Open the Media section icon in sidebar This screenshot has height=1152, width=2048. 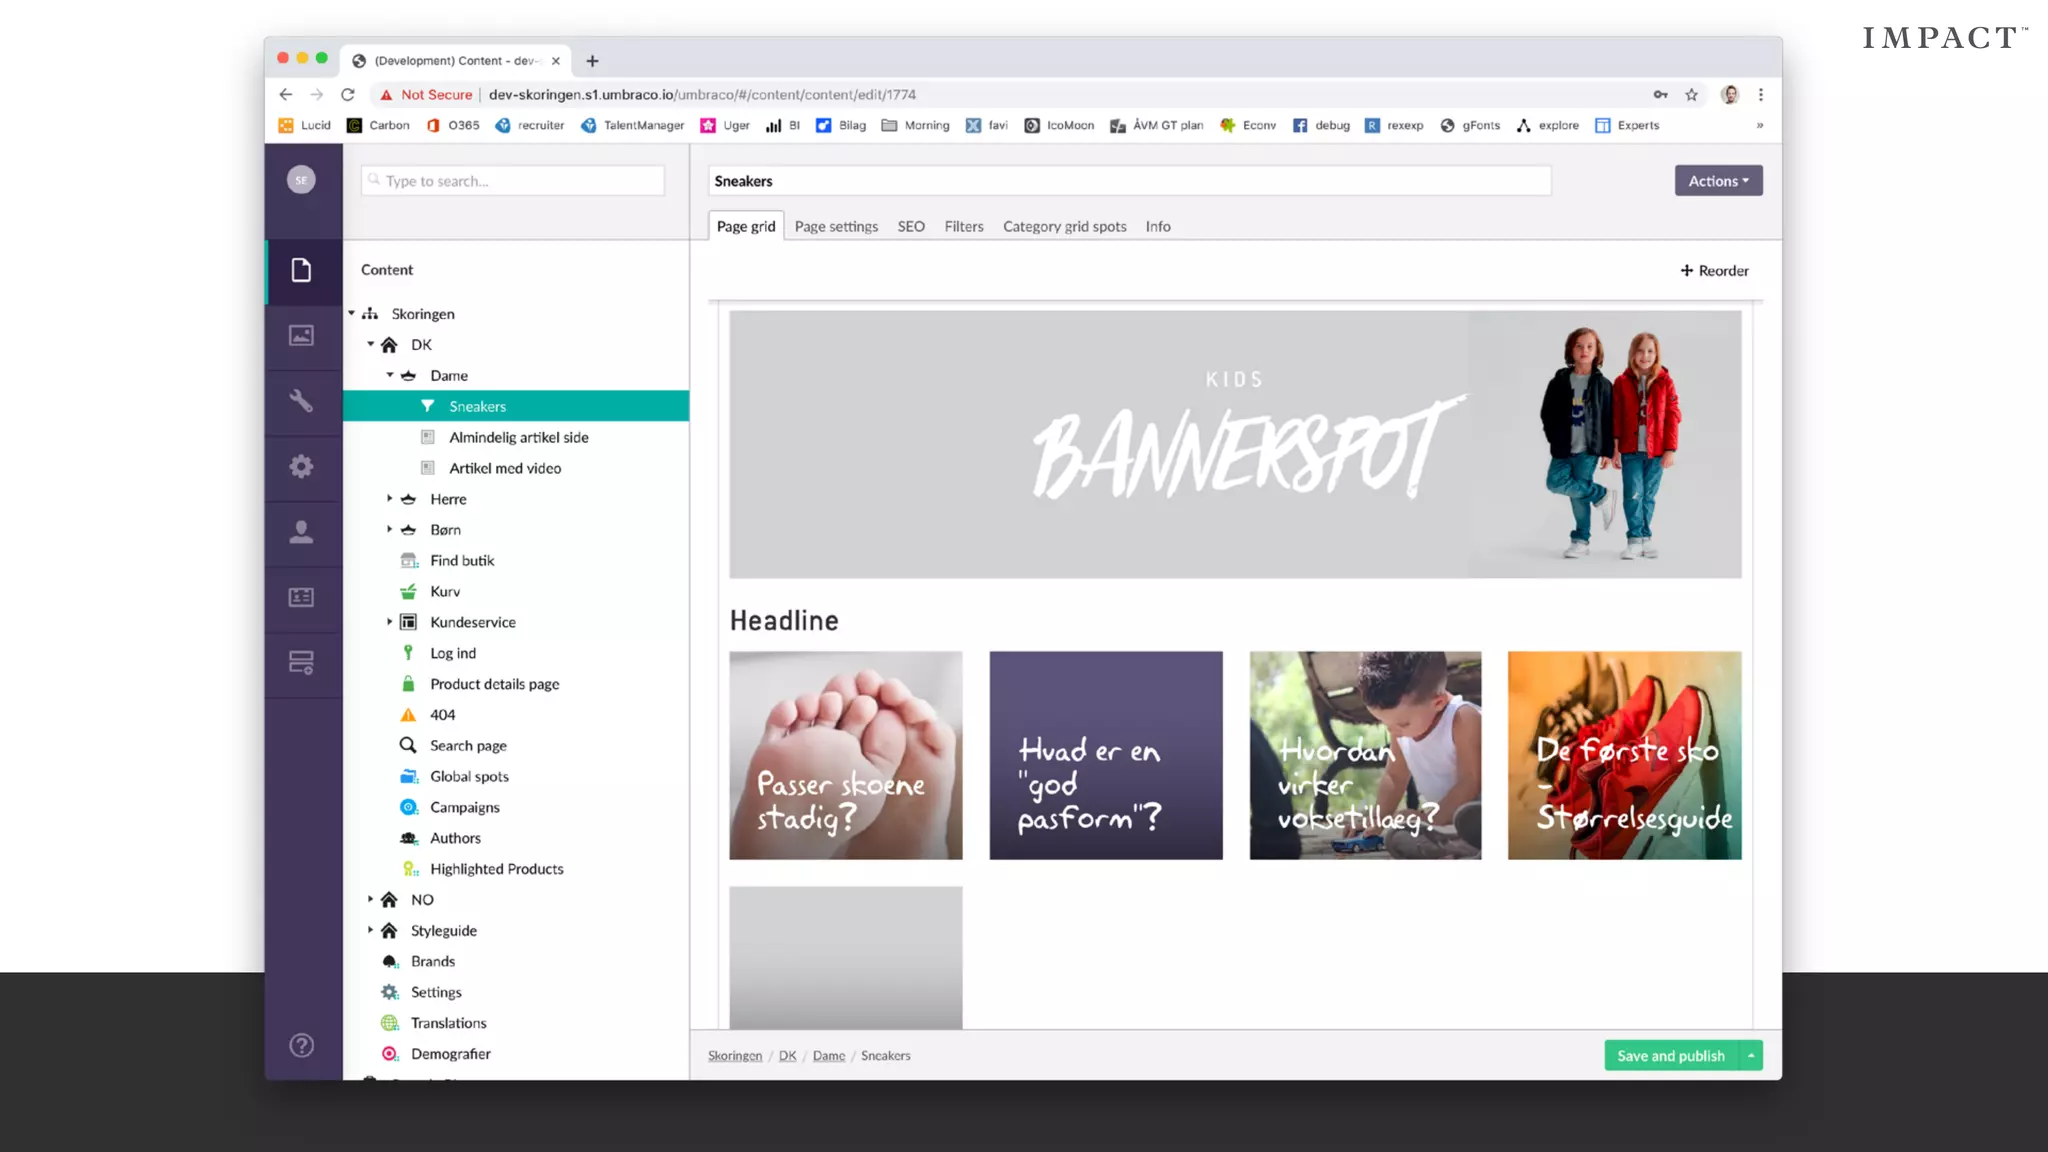(301, 336)
